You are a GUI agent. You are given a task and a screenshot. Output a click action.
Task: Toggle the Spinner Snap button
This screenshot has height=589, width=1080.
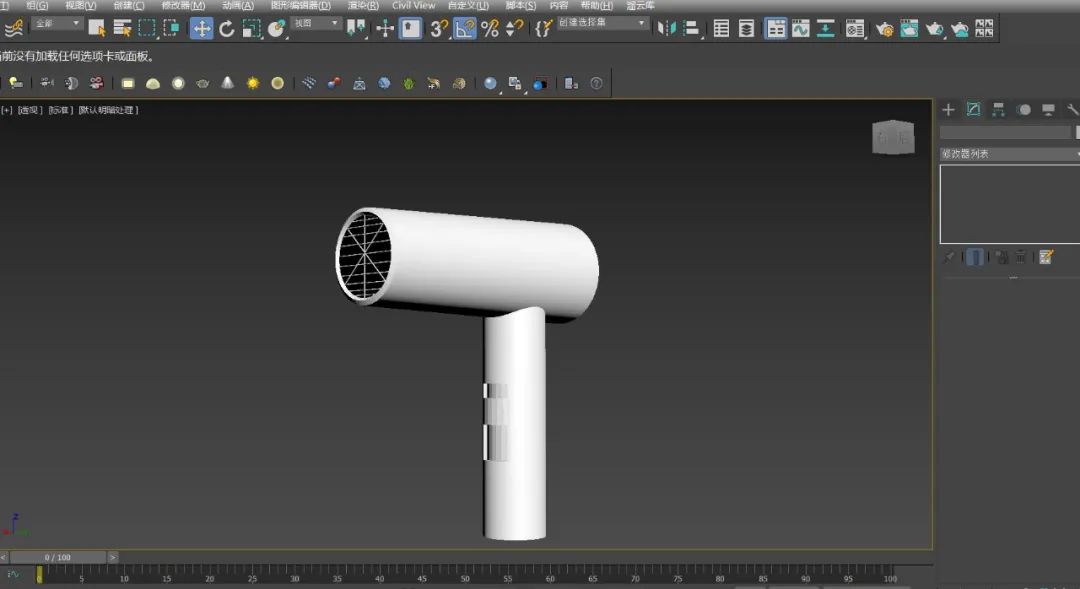[x=515, y=28]
